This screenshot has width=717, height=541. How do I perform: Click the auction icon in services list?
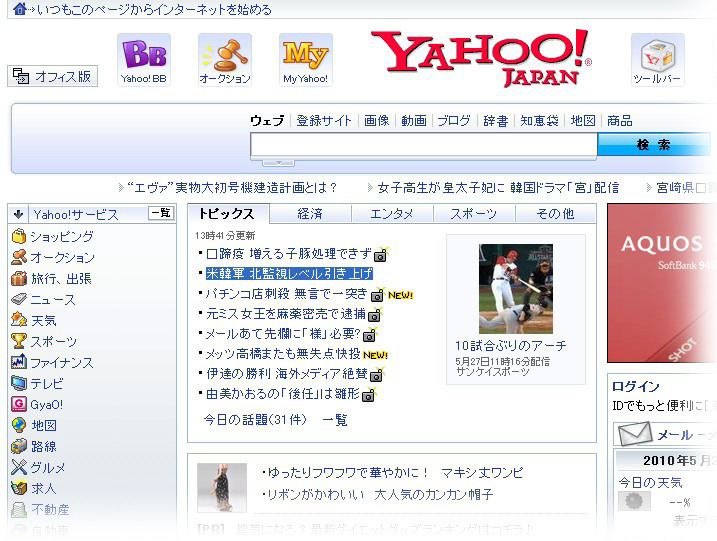point(19,257)
